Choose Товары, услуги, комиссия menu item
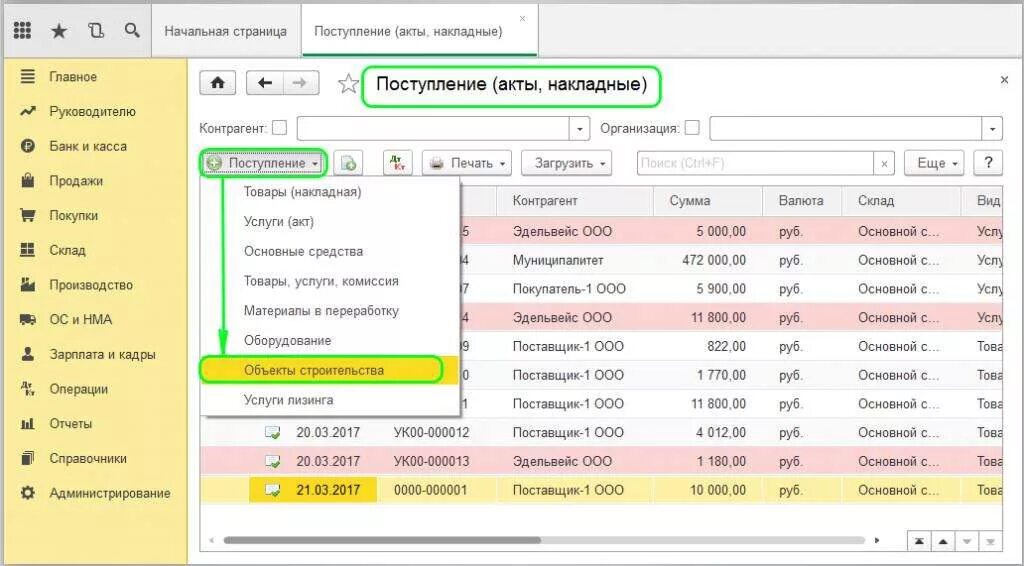 [x=321, y=281]
